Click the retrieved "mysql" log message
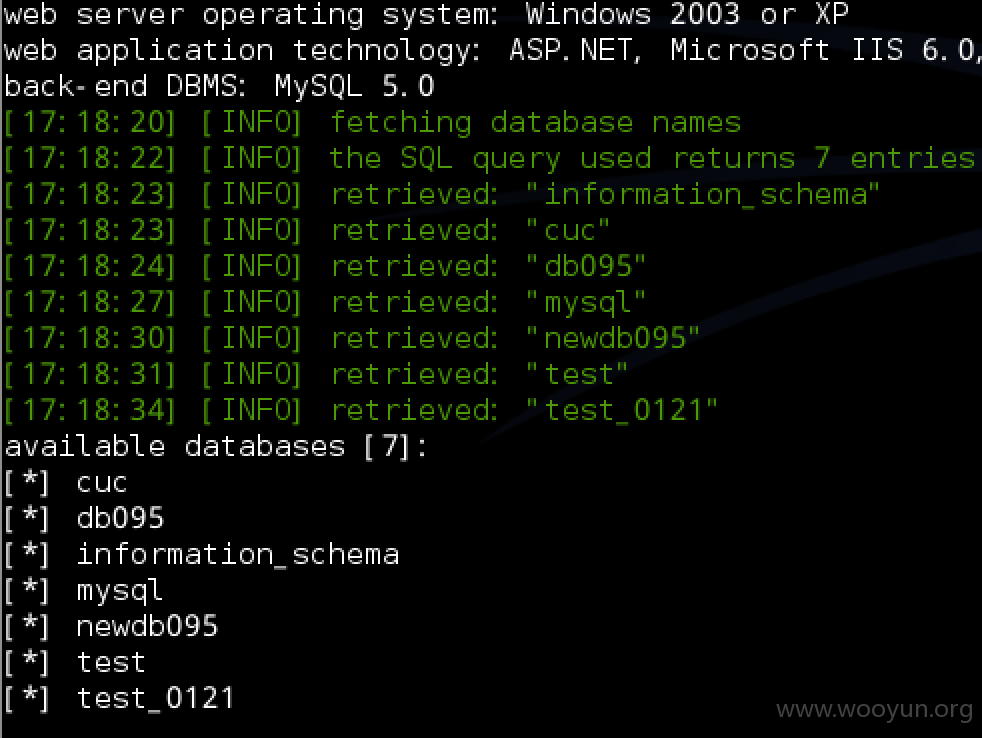 (x=325, y=303)
